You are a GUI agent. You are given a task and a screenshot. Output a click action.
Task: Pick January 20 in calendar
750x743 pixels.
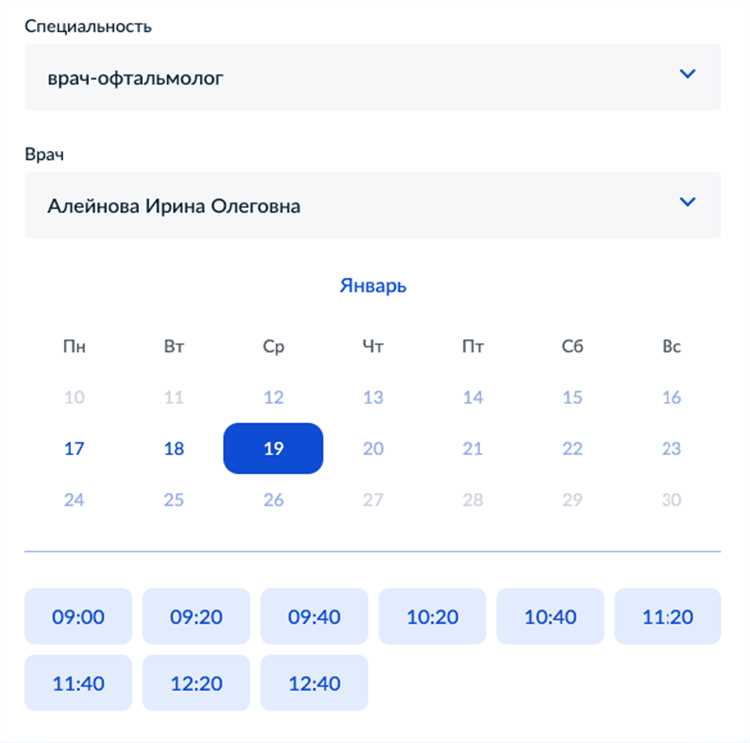tap(373, 448)
